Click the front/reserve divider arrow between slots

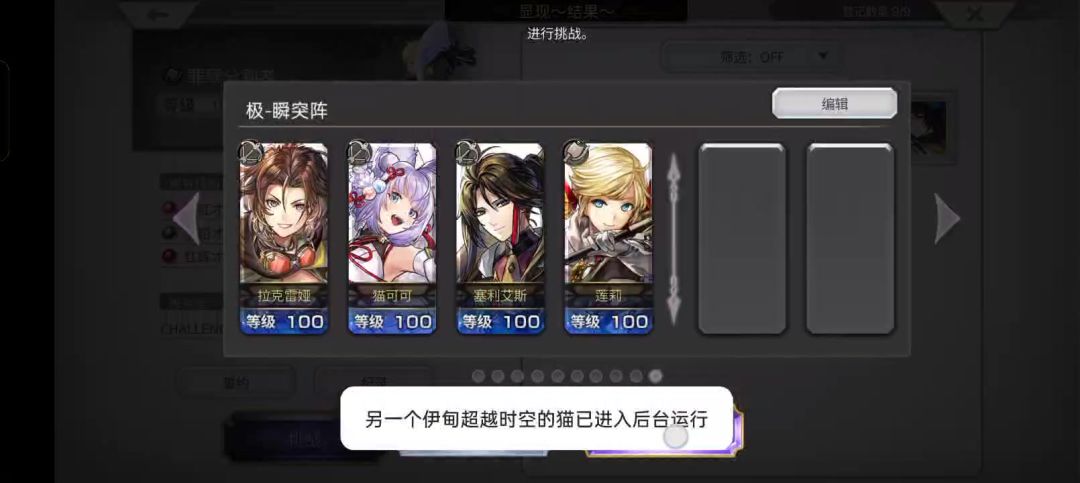pos(674,238)
